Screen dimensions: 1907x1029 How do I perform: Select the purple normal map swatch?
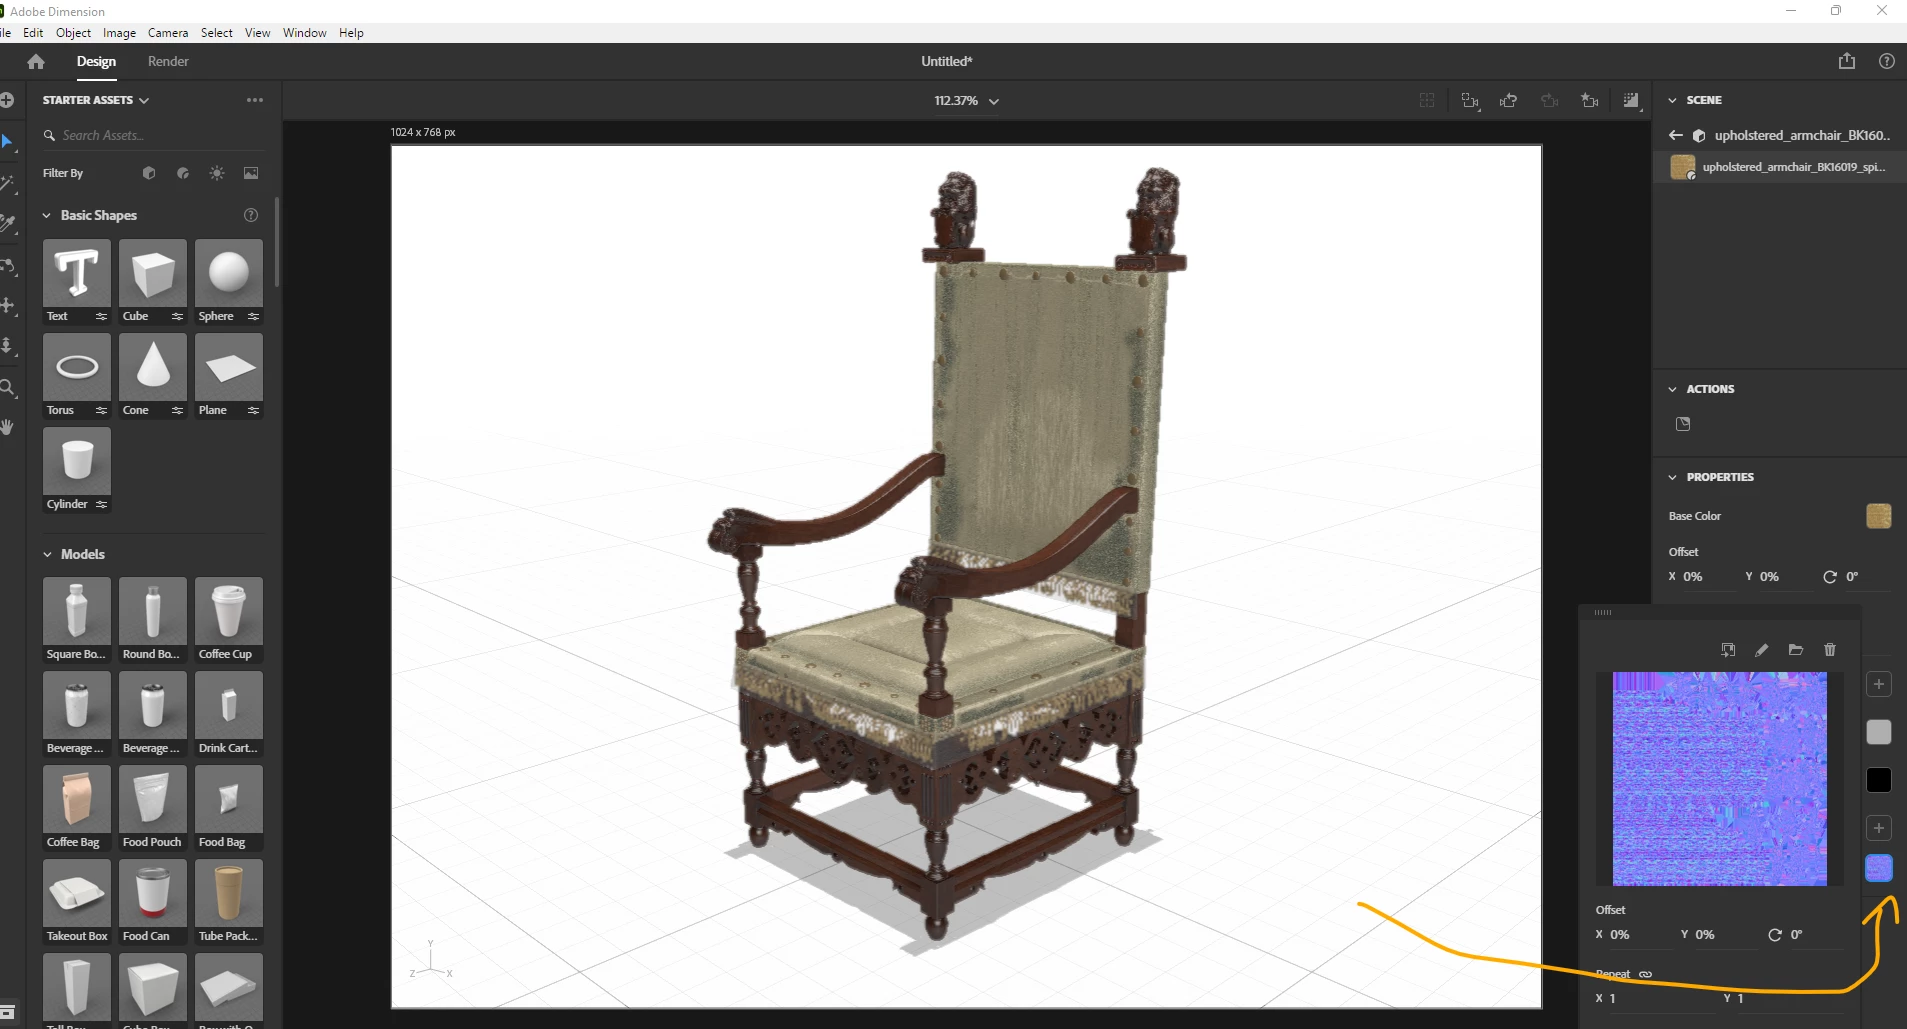(1879, 868)
